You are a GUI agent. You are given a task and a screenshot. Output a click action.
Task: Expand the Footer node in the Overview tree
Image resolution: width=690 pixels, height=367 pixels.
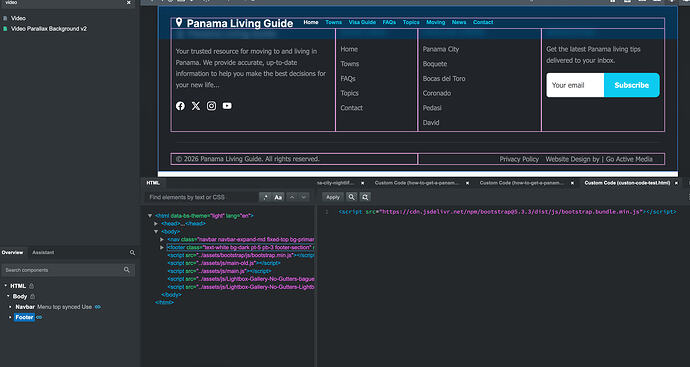[11, 317]
